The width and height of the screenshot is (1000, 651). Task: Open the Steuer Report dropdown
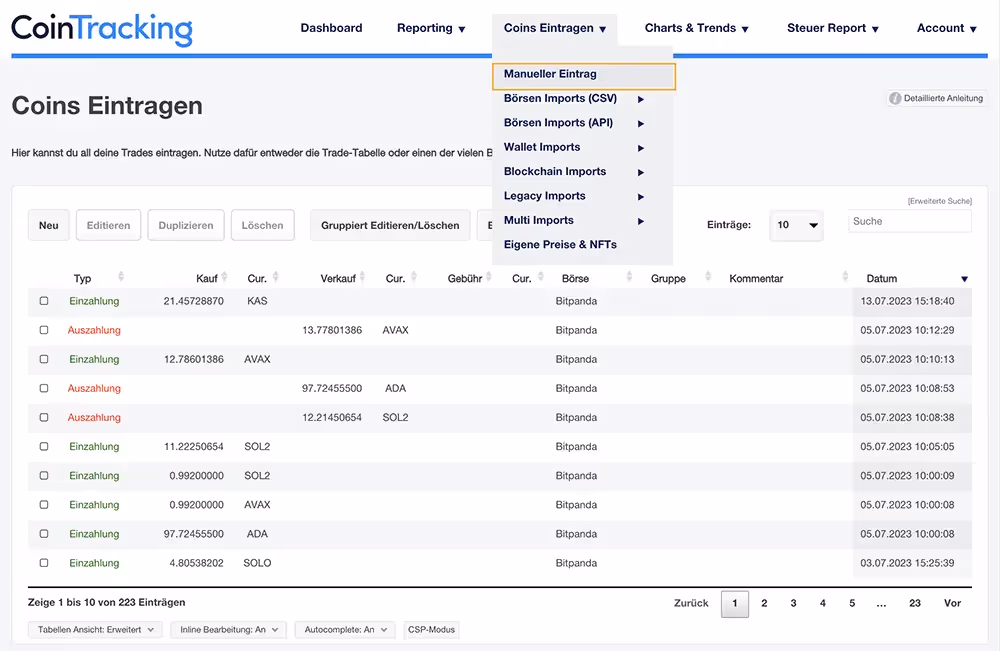pyautogui.click(x=833, y=28)
